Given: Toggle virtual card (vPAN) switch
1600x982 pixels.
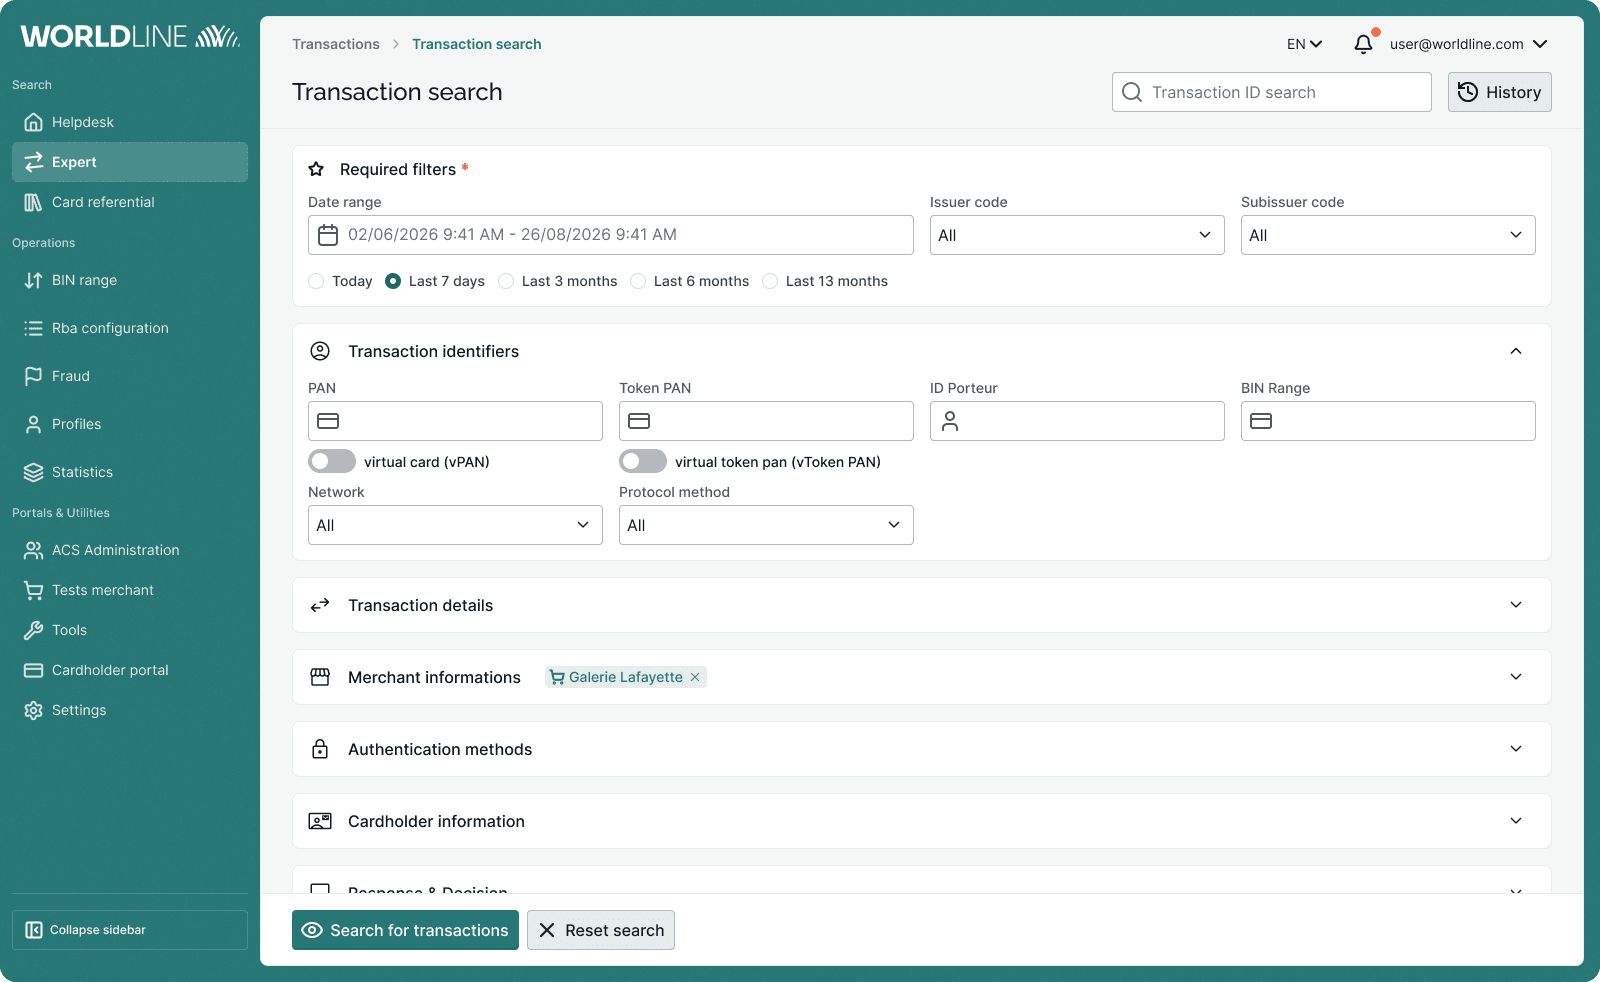Looking at the screenshot, I should (x=332, y=461).
